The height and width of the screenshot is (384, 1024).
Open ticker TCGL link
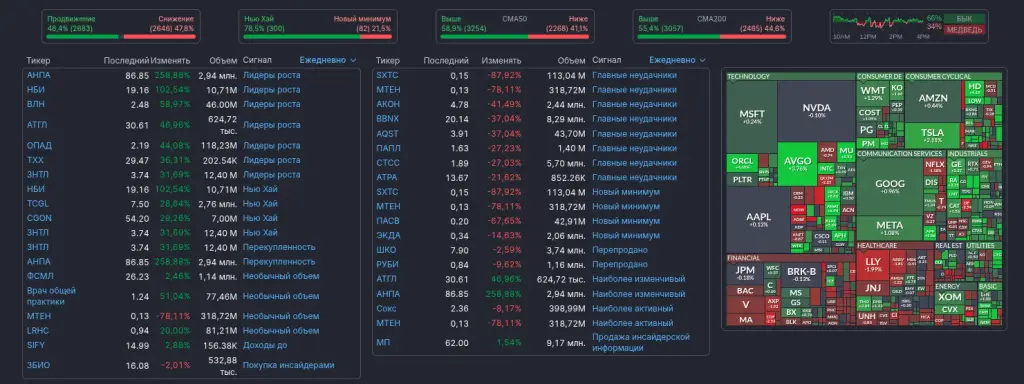[x=38, y=204]
